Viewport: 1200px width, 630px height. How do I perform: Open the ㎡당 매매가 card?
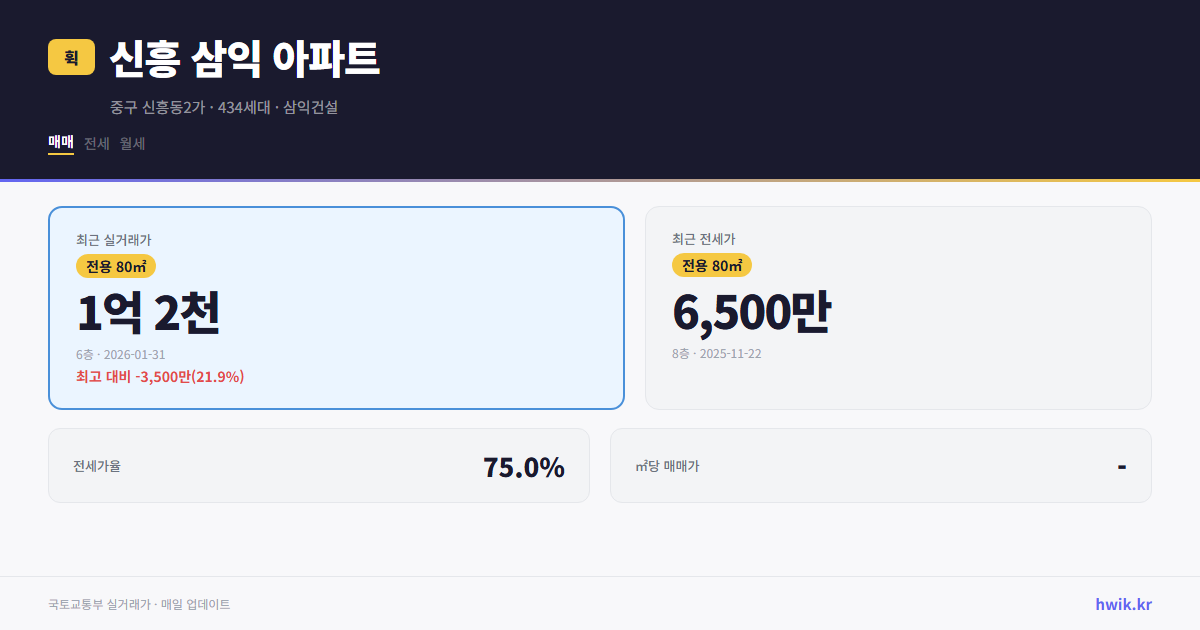pyautogui.click(x=879, y=465)
